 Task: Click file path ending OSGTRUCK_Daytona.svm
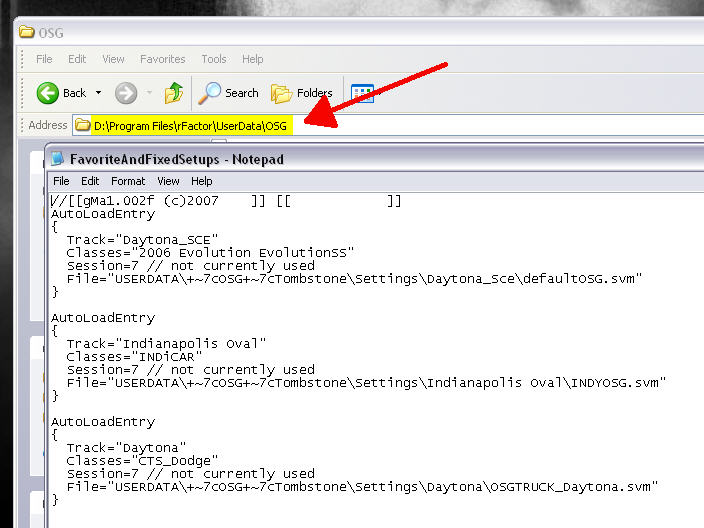[362, 487]
